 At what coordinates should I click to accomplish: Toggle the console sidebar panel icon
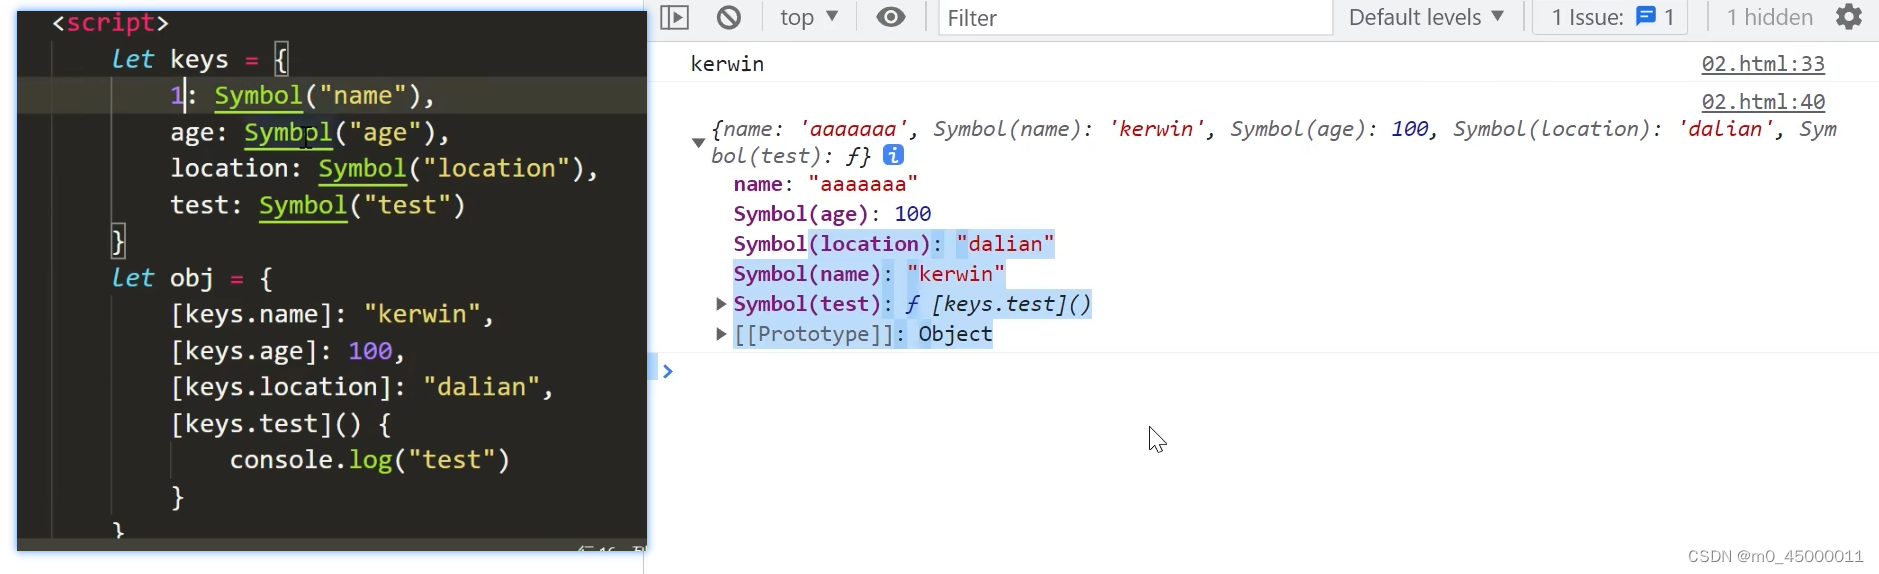coord(675,17)
